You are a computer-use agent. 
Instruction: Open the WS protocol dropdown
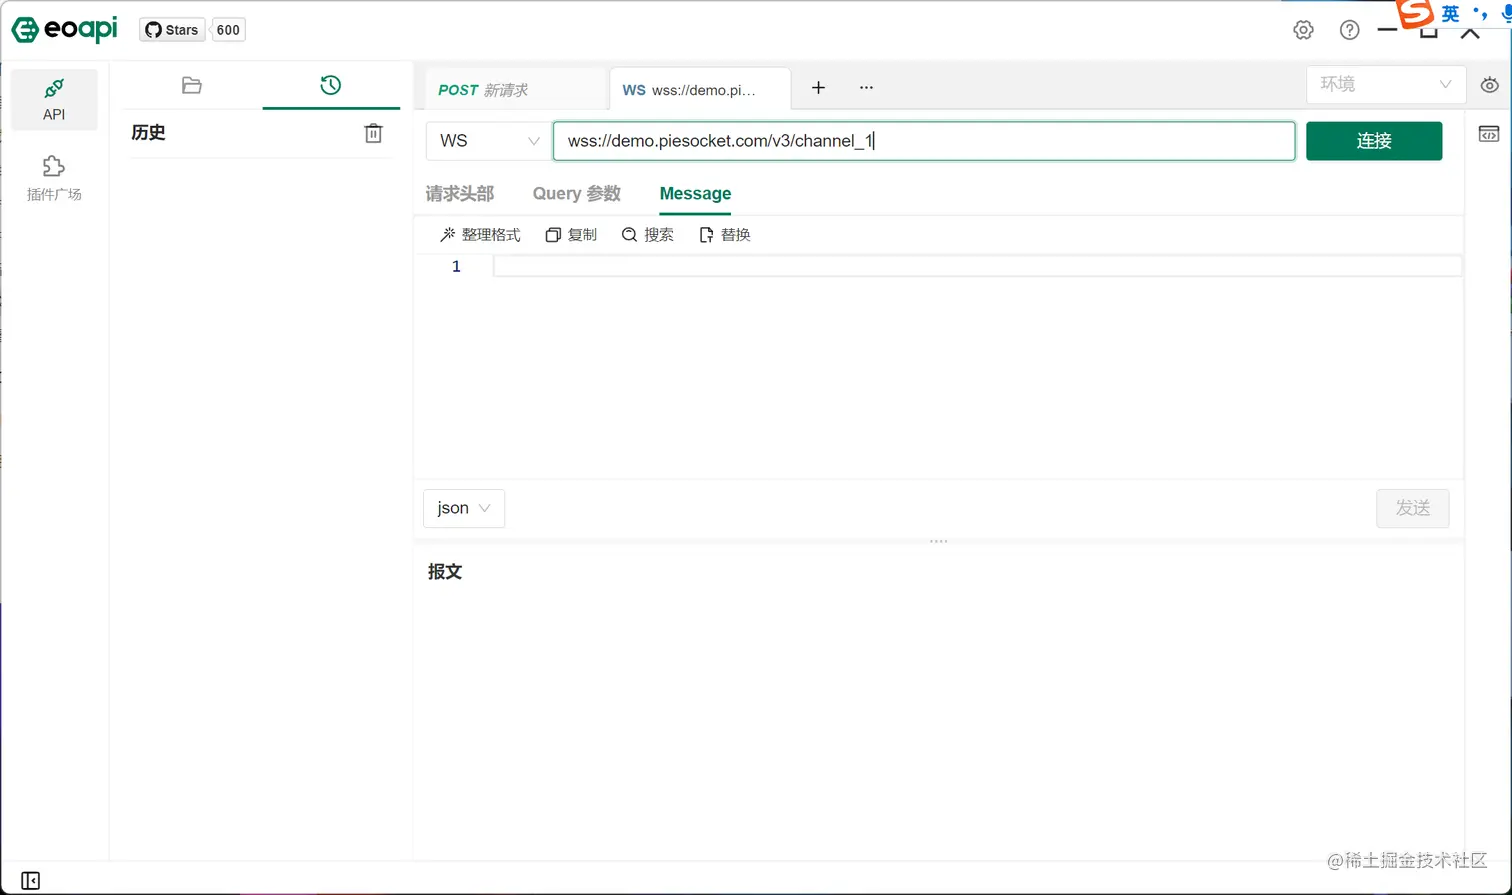(488, 141)
